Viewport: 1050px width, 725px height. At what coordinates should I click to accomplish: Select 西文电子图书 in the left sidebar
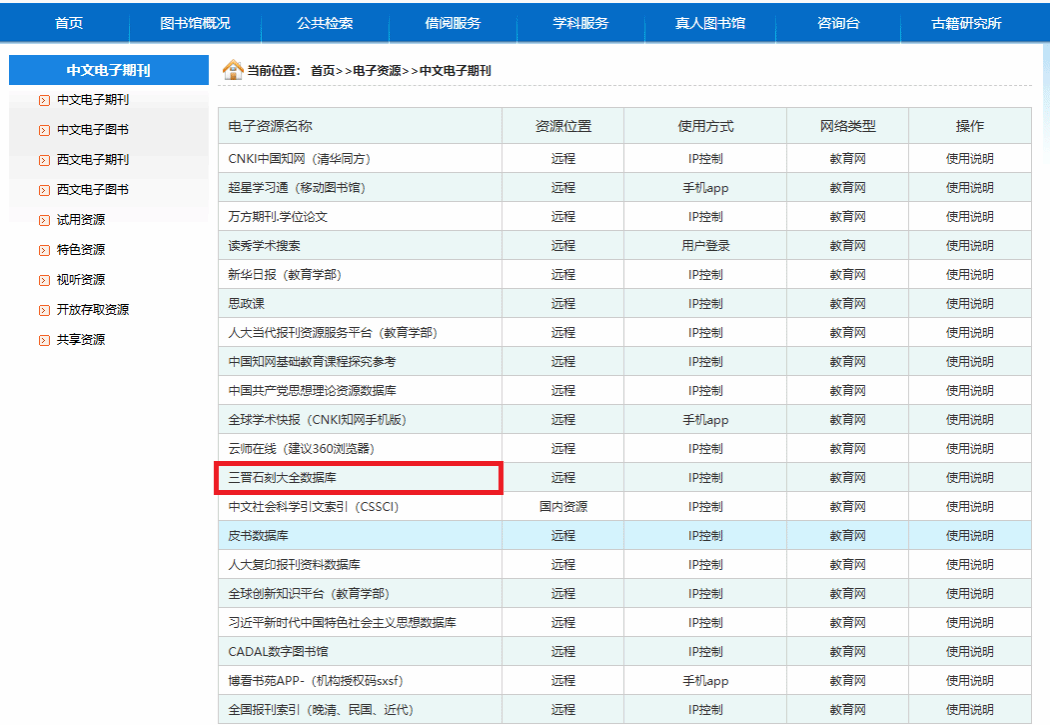pos(92,190)
